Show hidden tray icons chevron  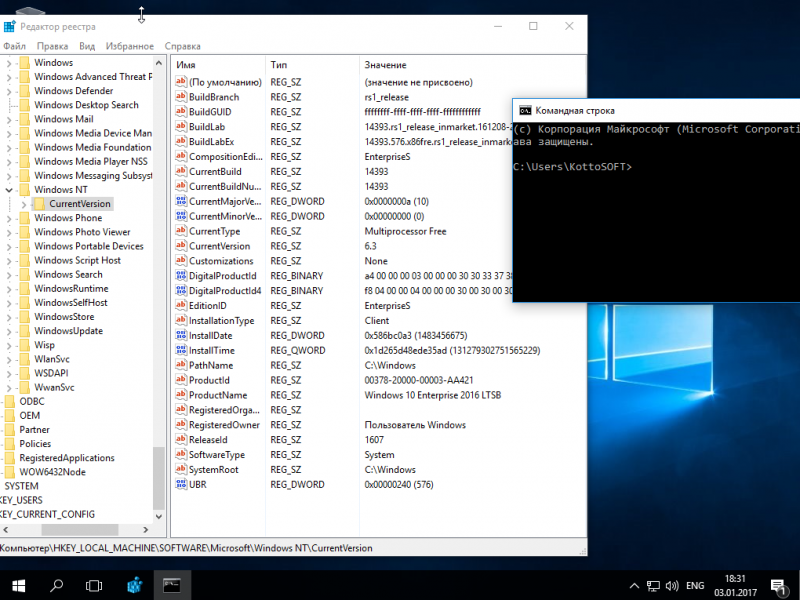(634, 586)
